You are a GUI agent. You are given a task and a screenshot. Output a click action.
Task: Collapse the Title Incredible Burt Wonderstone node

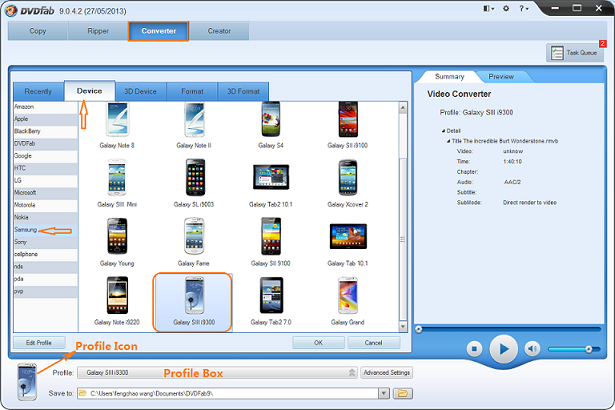(449, 141)
